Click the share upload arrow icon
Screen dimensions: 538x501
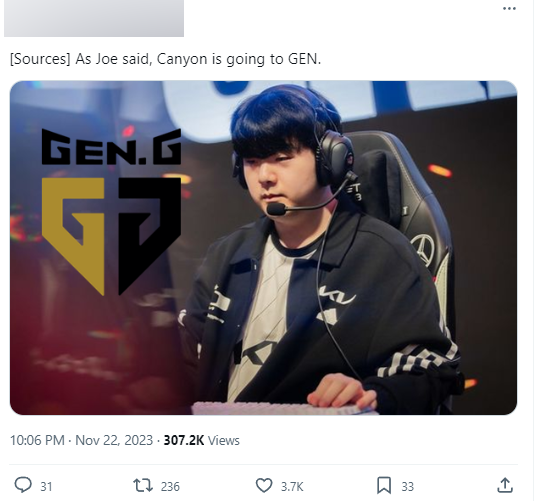tap(505, 485)
